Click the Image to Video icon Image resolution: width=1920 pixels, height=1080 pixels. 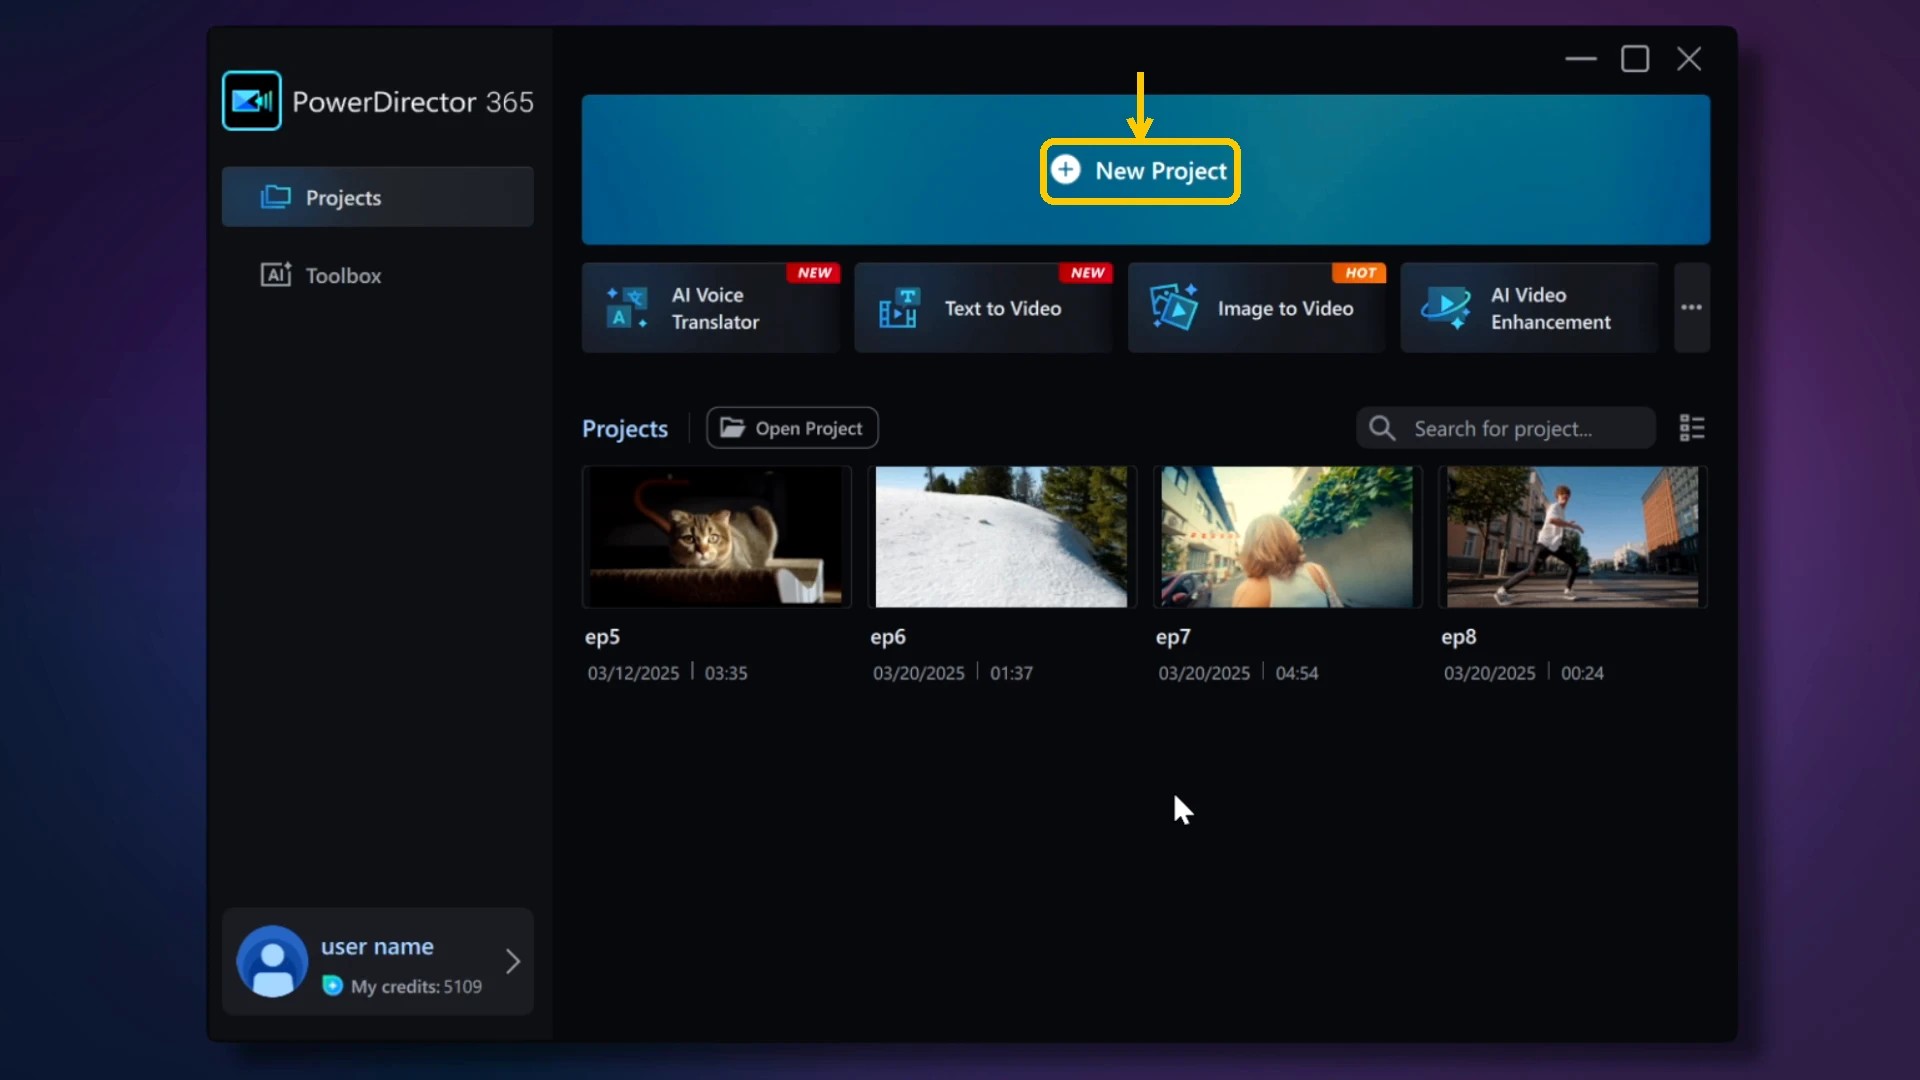tap(1173, 307)
